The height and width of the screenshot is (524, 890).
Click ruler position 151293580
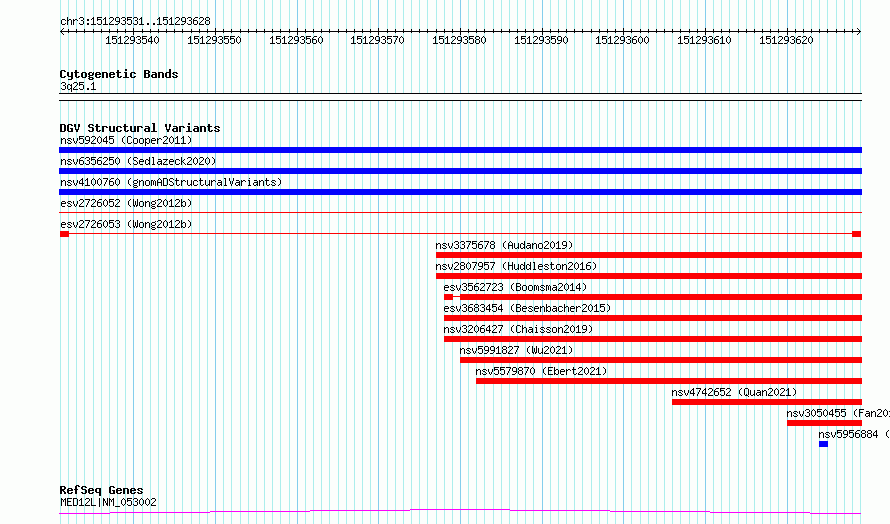pos(459,40)
